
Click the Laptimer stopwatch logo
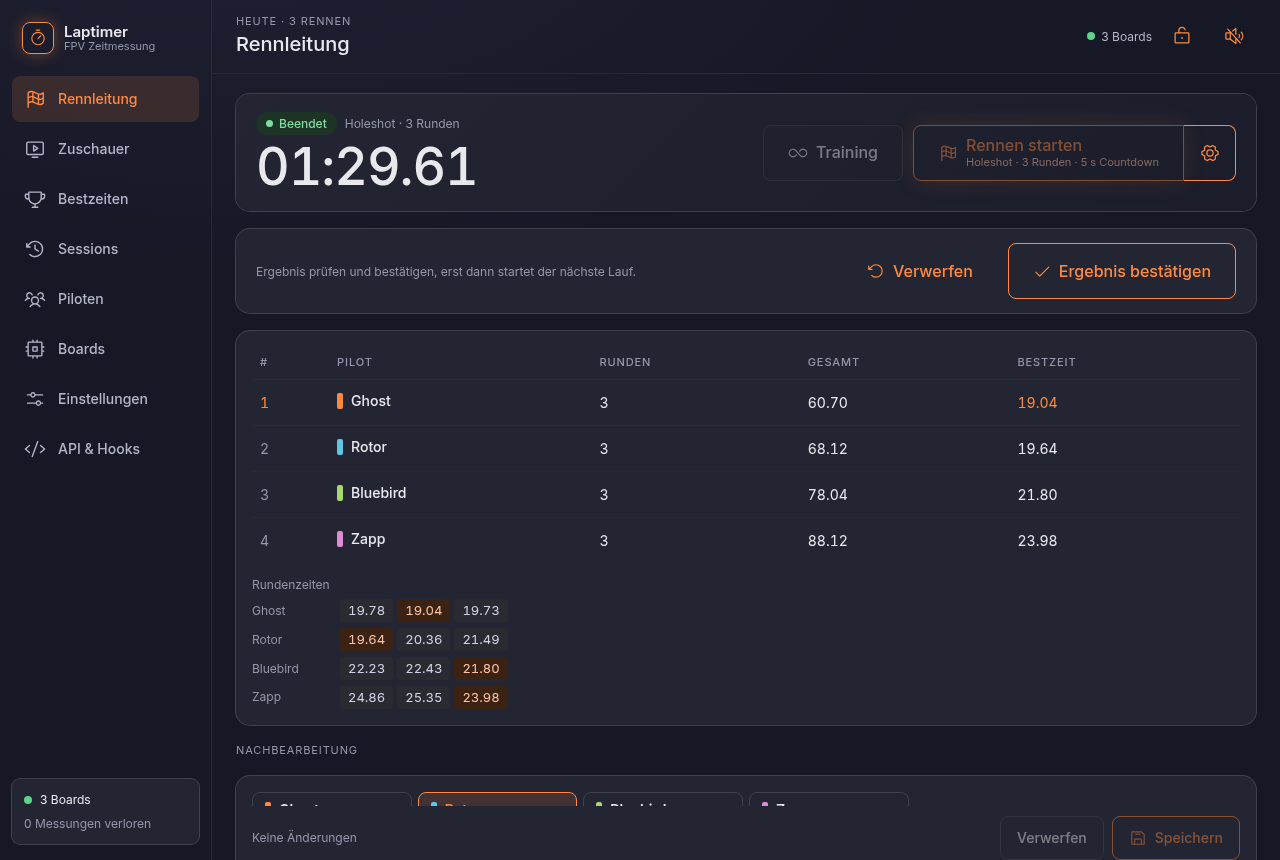38,38
